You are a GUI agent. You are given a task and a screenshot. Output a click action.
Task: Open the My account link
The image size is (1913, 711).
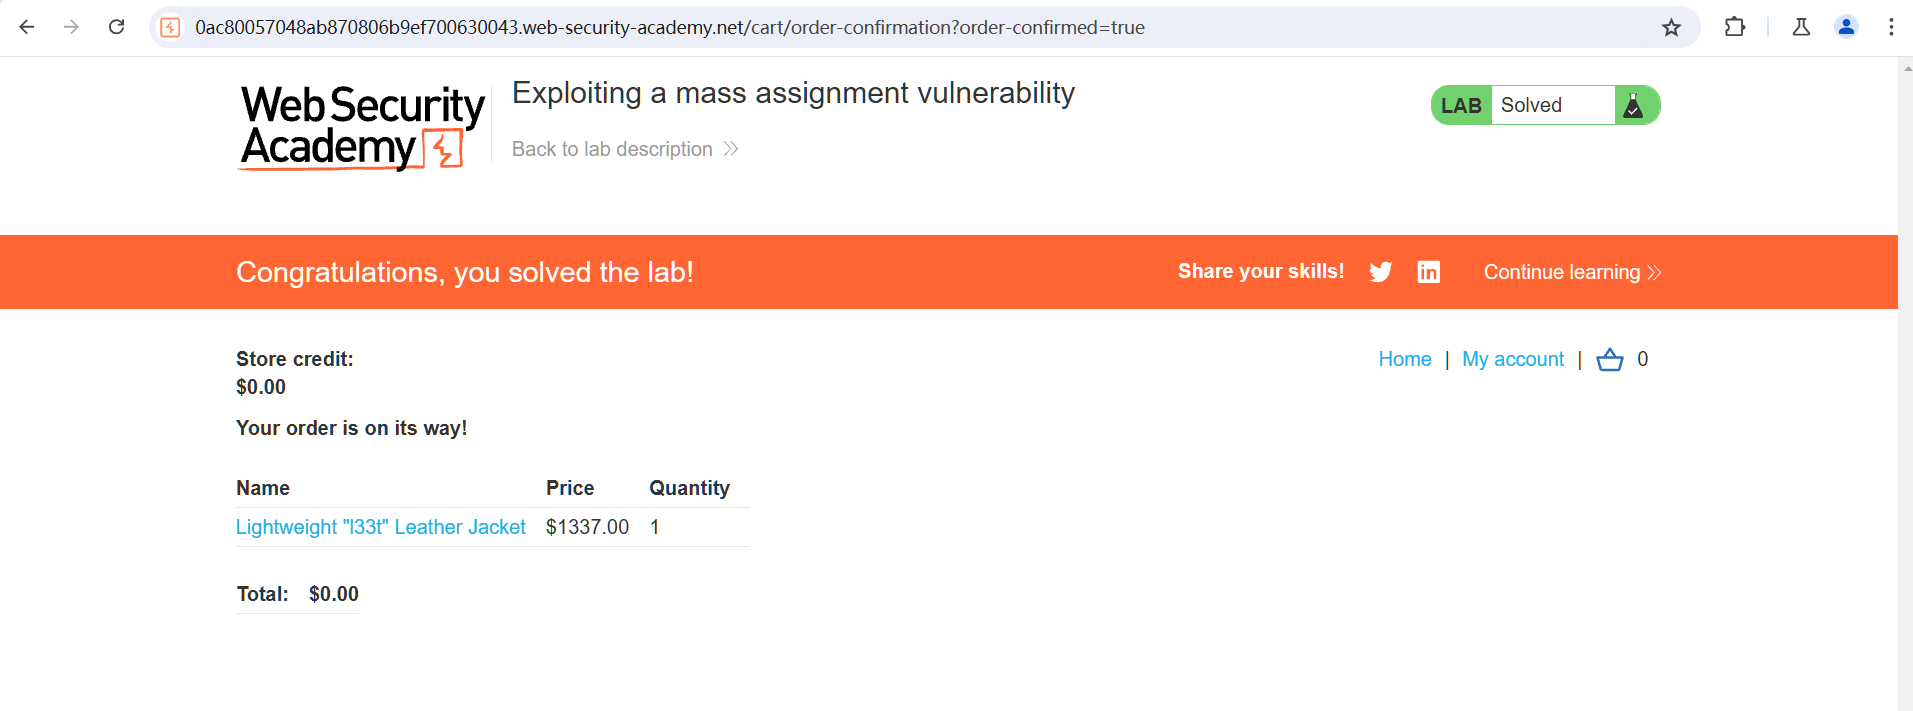(1512, 359)
